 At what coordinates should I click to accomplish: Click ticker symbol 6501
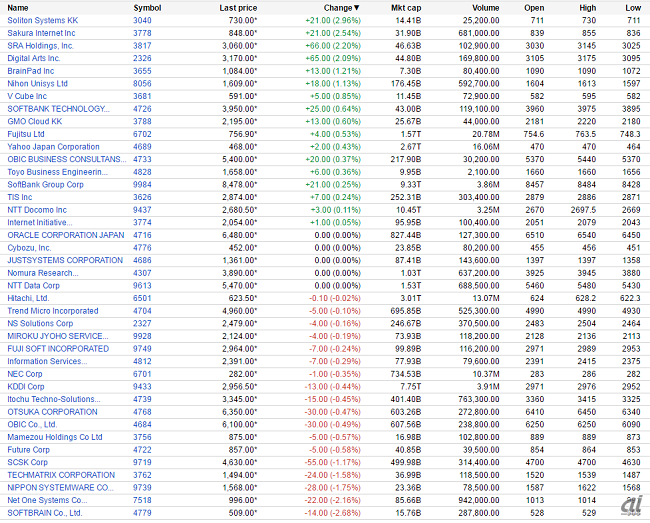point(142,298)
